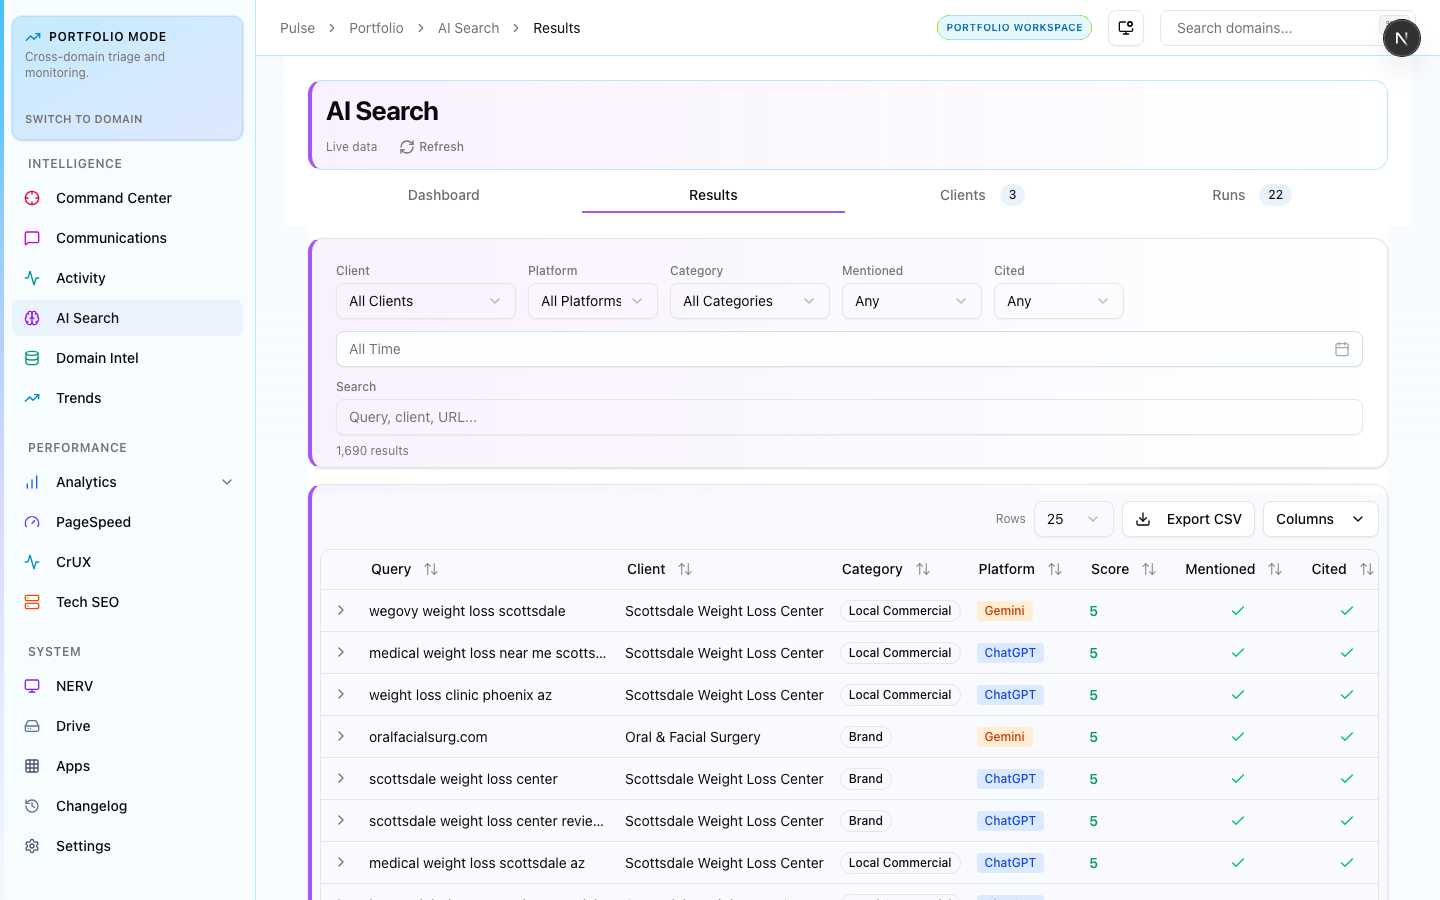Open Domain Intel in the sidebar
This screenshot has width=1440, height=900.
97,358
